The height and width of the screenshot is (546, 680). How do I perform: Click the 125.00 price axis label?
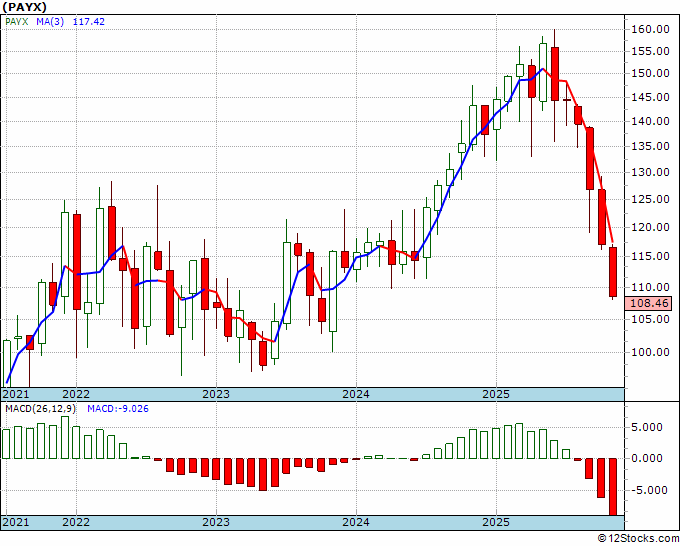pyautogui.click(x=649, y=199)
